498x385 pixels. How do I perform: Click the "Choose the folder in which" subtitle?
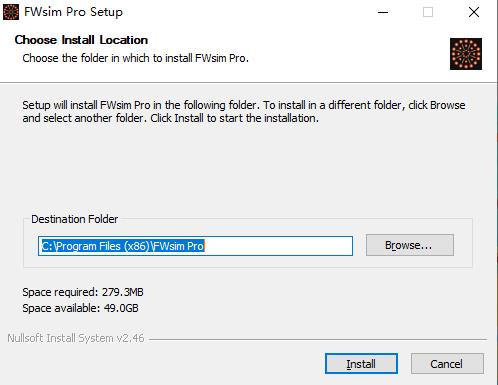[136, 58]
